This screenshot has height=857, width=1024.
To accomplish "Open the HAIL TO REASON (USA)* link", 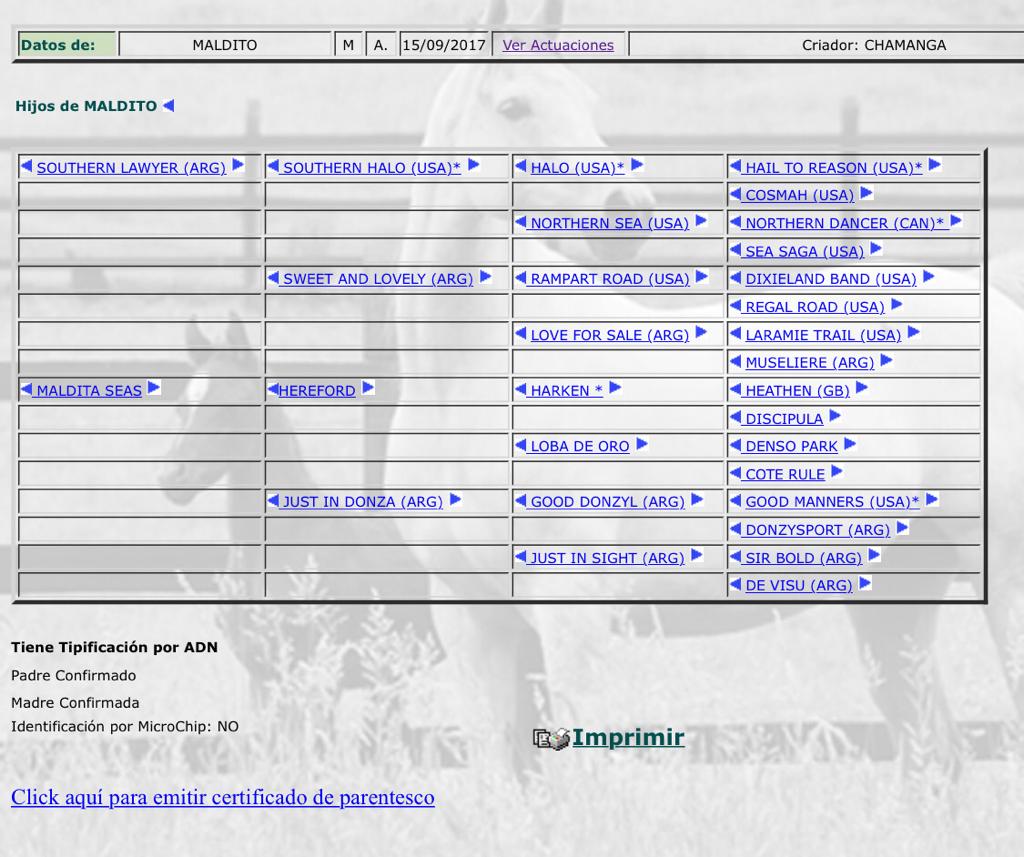I will click(x=833, y=168).
